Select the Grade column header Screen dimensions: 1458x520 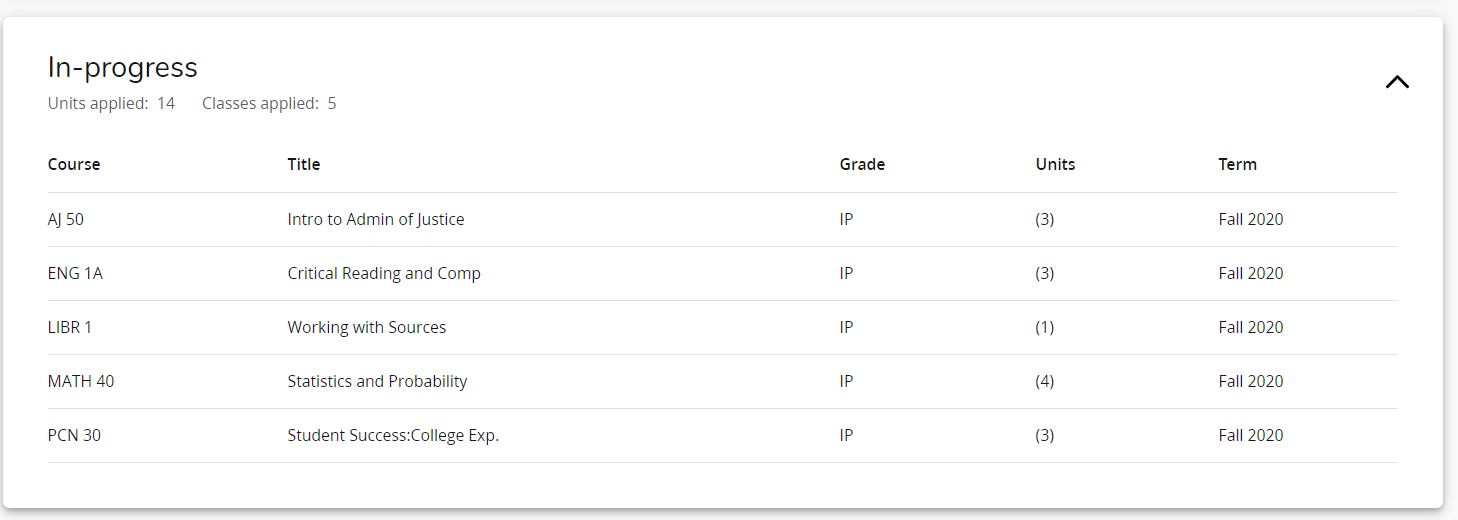coord(862,164)
